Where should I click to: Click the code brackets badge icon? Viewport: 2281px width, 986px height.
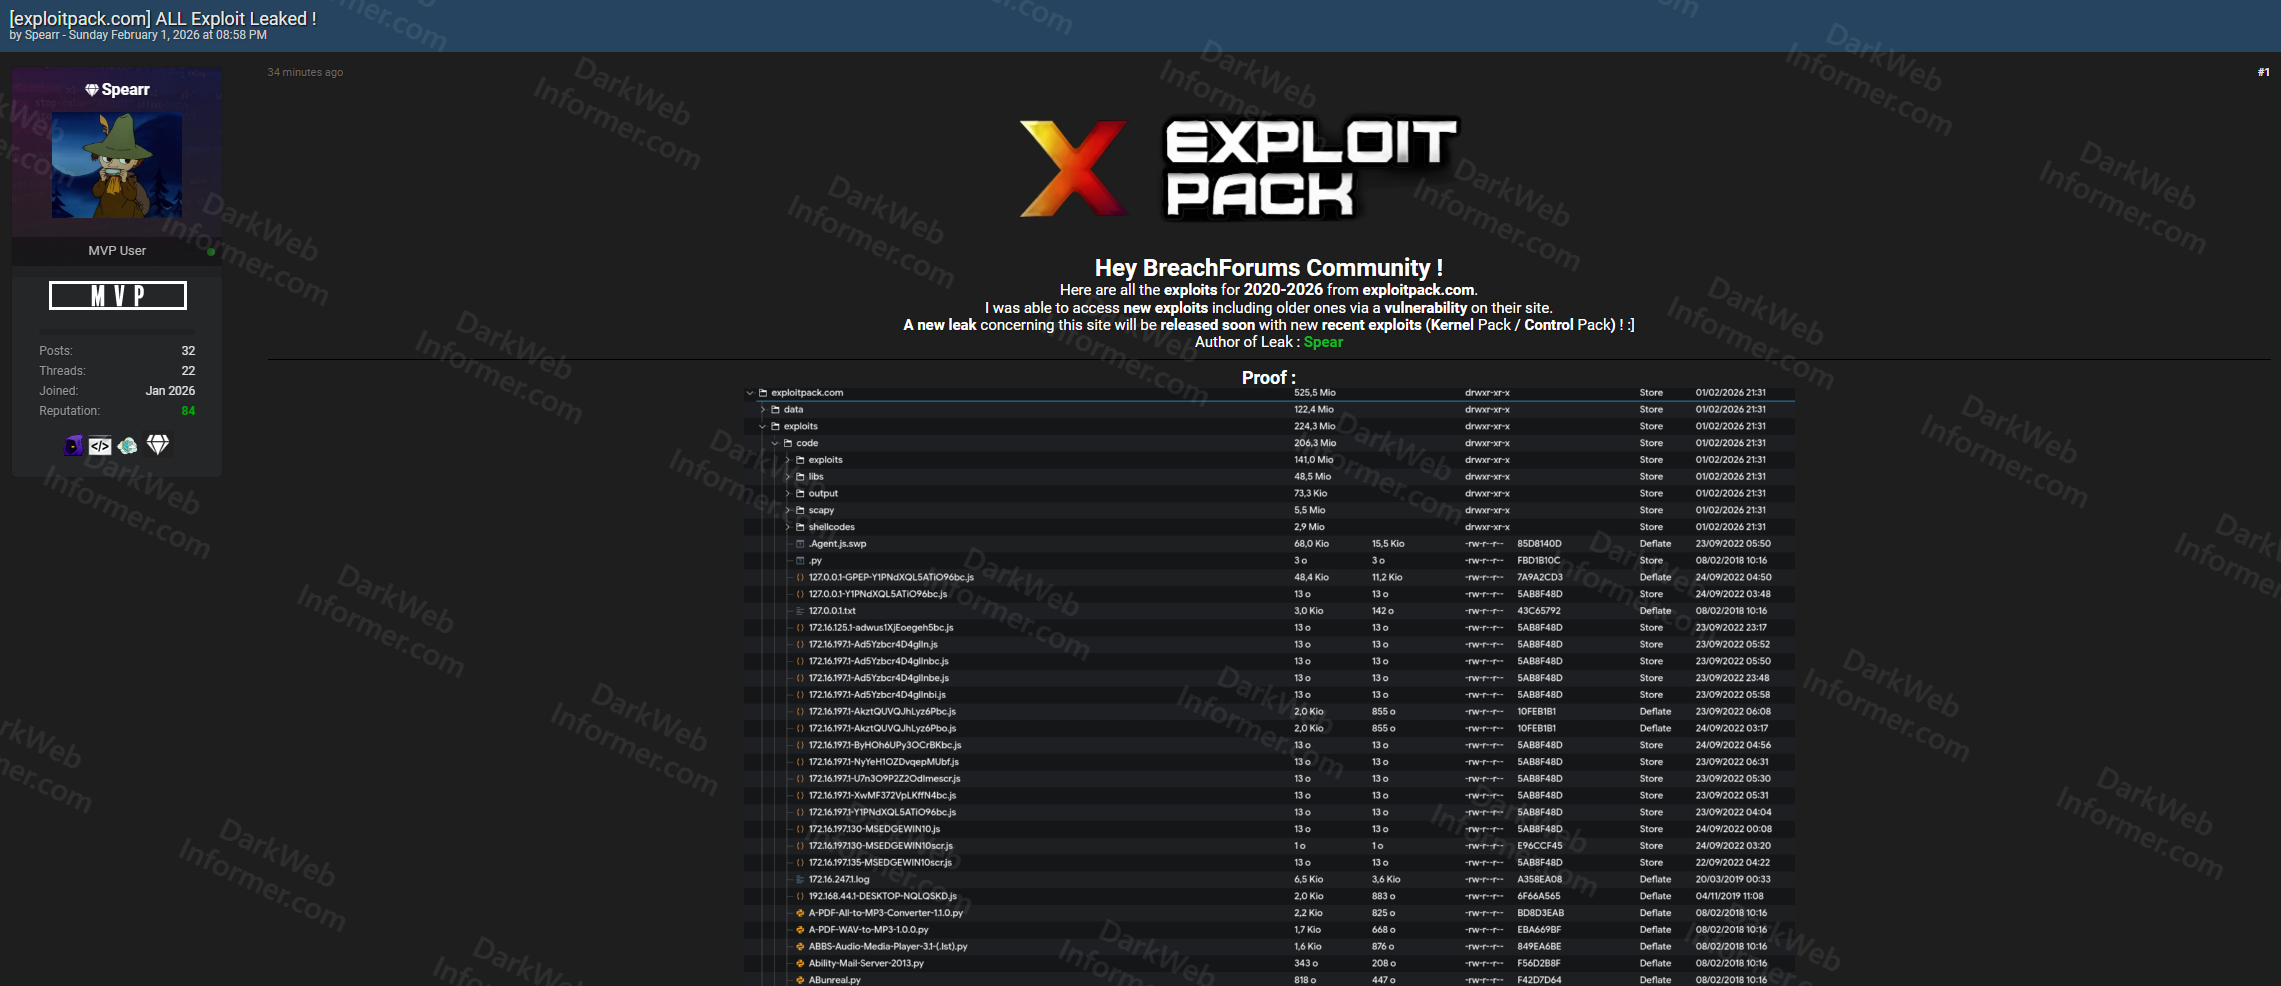[x=100, y=446]
